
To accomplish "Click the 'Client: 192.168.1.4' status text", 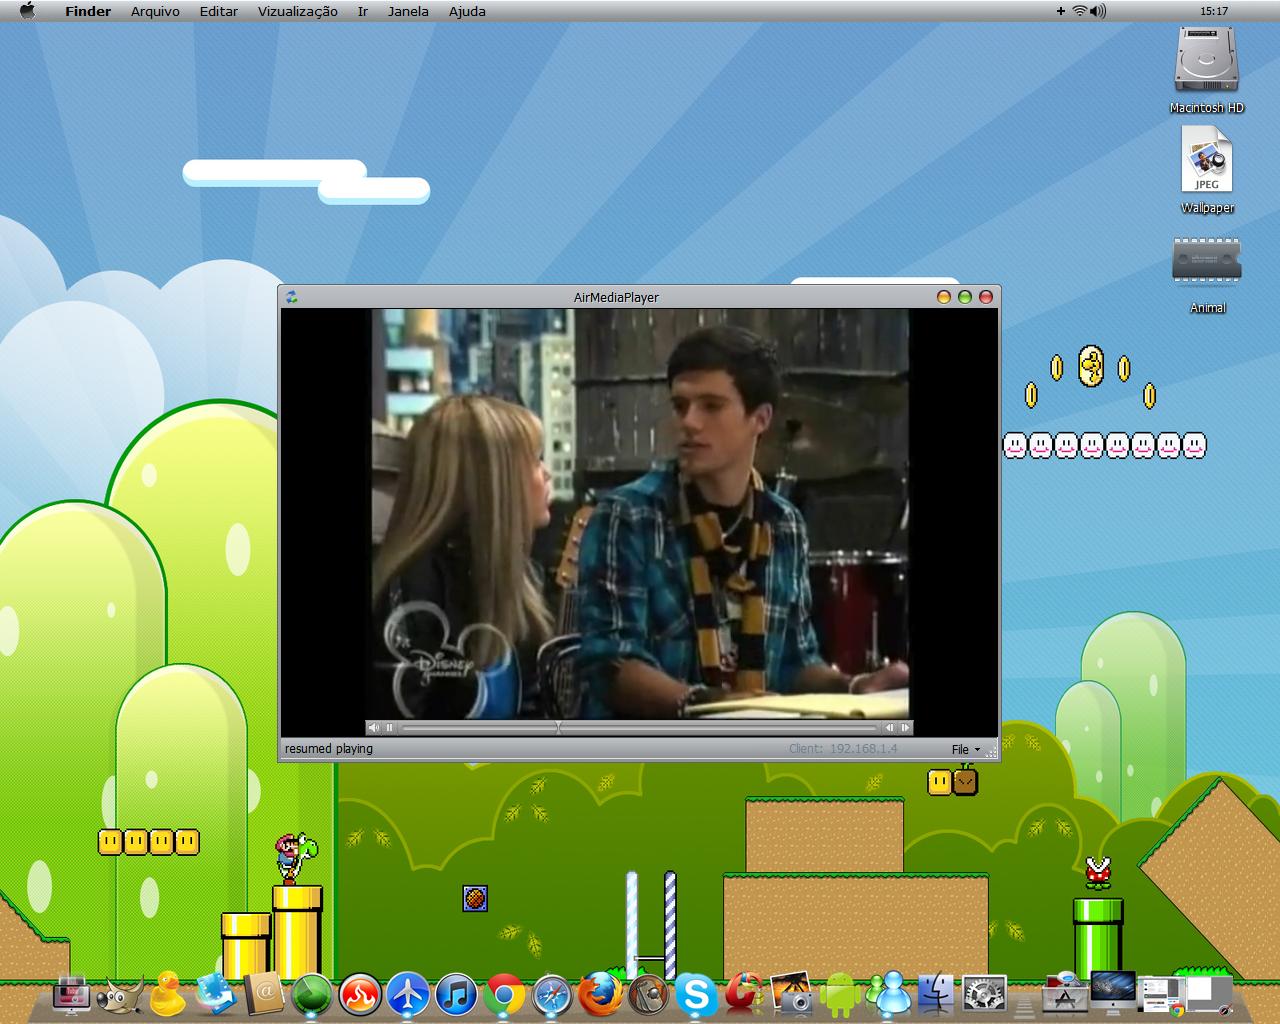I will tap(843, 749).
